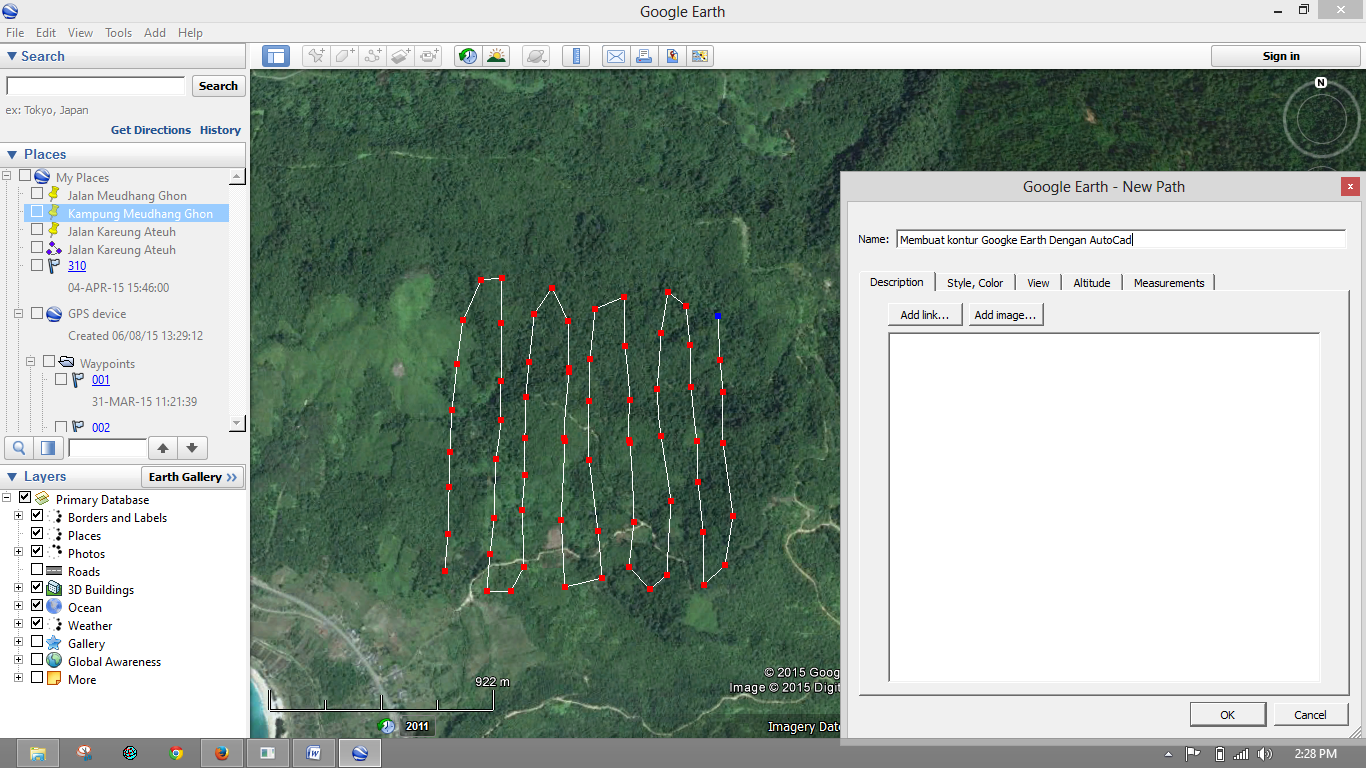Viewport: 1366px width, 768px height.
Task: Move item down with the down arrow button
Action: point(192,447)
